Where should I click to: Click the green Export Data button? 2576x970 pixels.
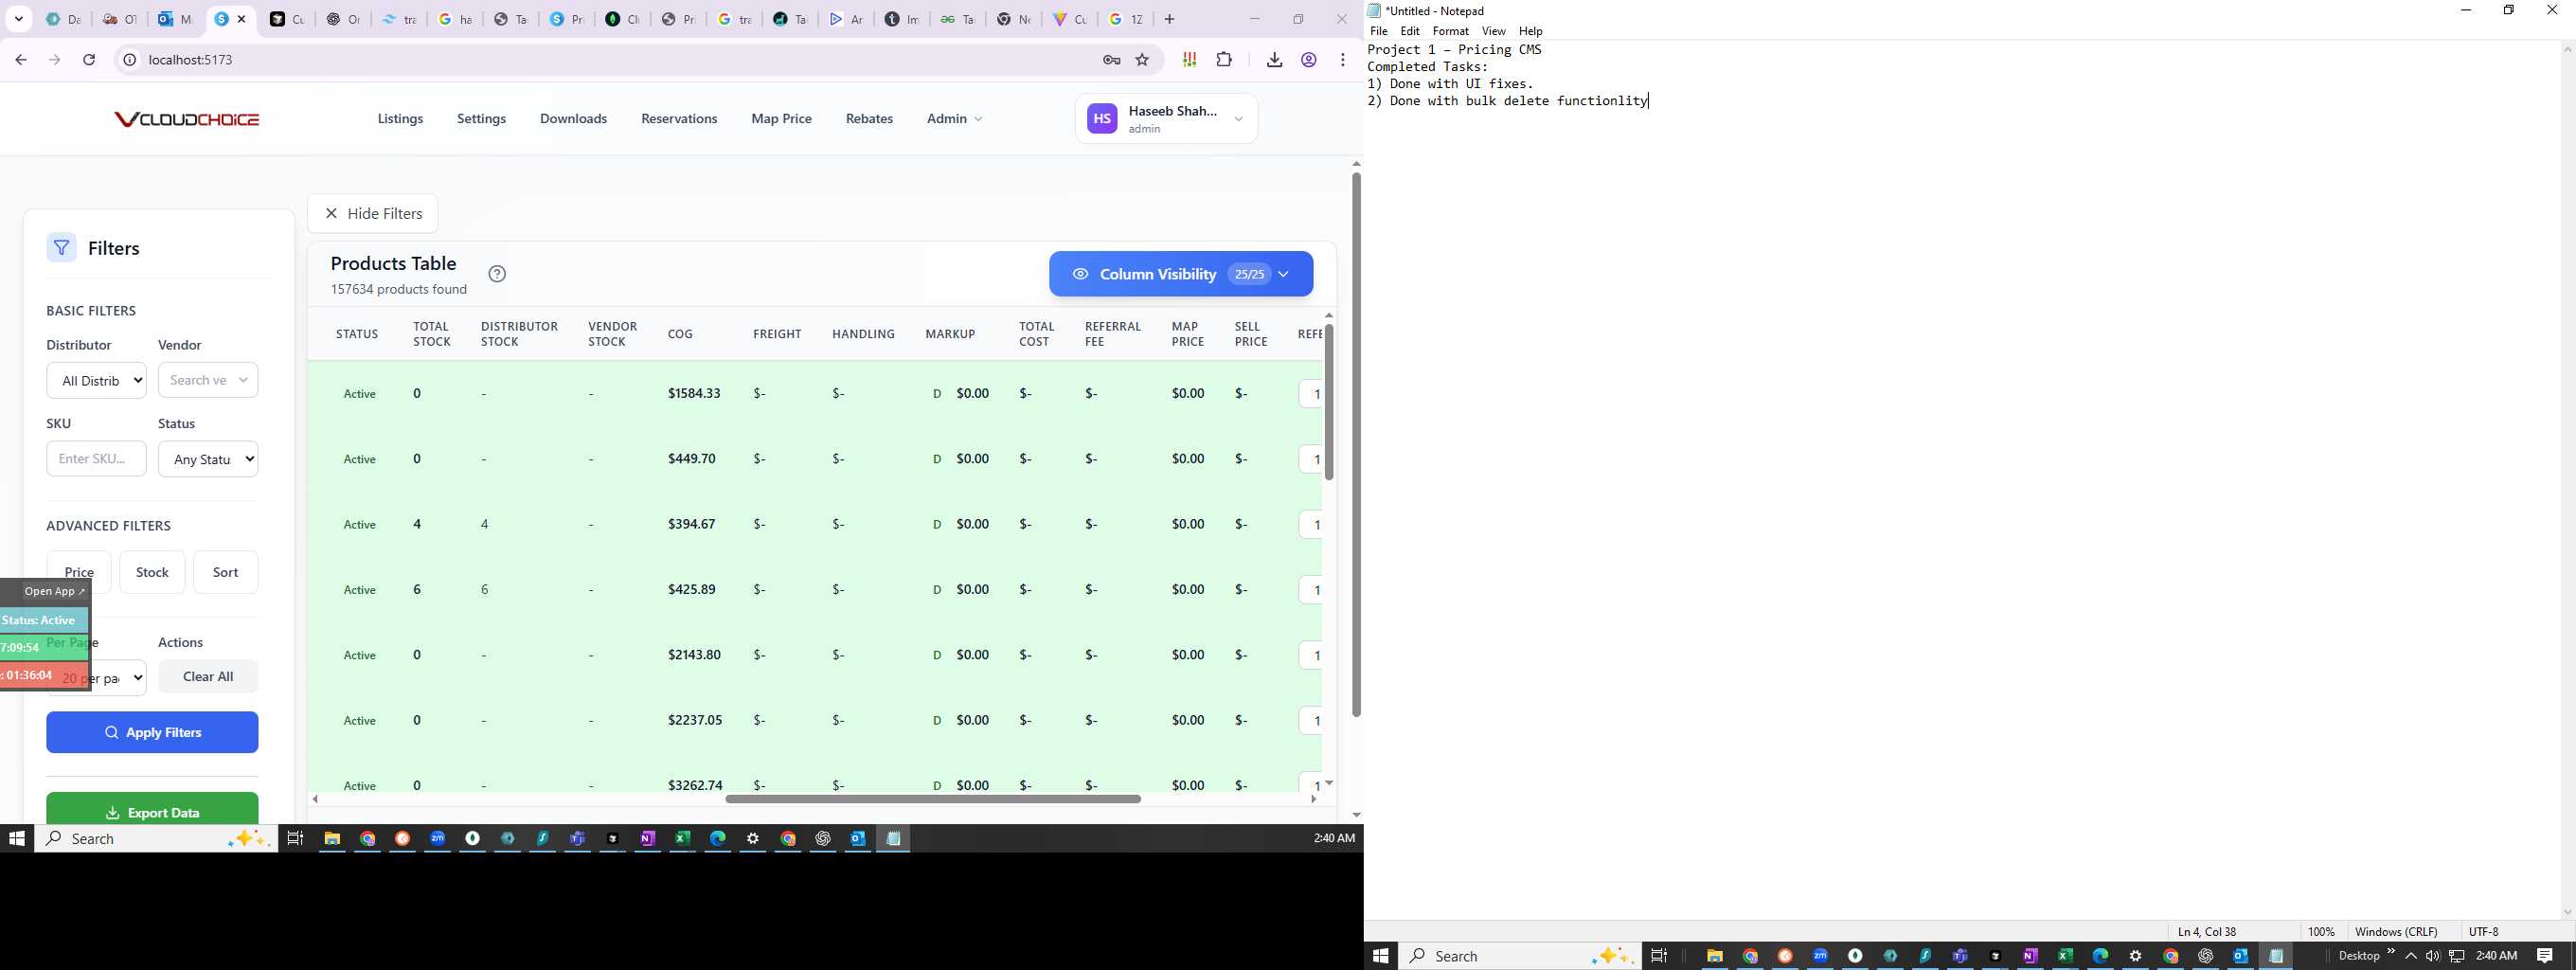[x=152, y=811]
